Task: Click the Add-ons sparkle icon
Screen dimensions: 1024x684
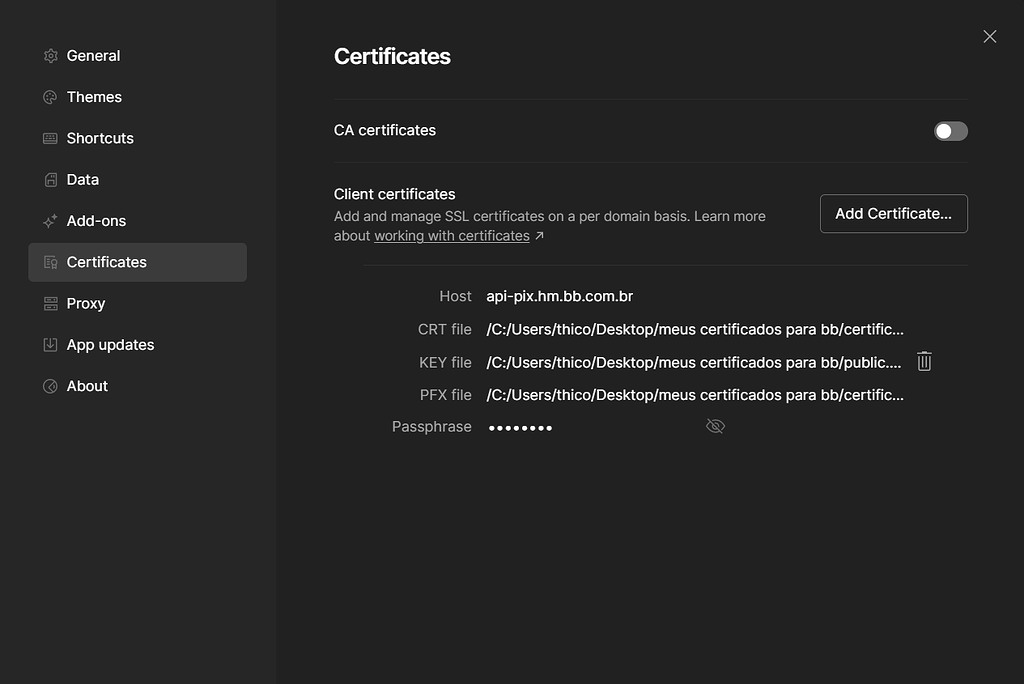Action: click(x=50, y=221)
